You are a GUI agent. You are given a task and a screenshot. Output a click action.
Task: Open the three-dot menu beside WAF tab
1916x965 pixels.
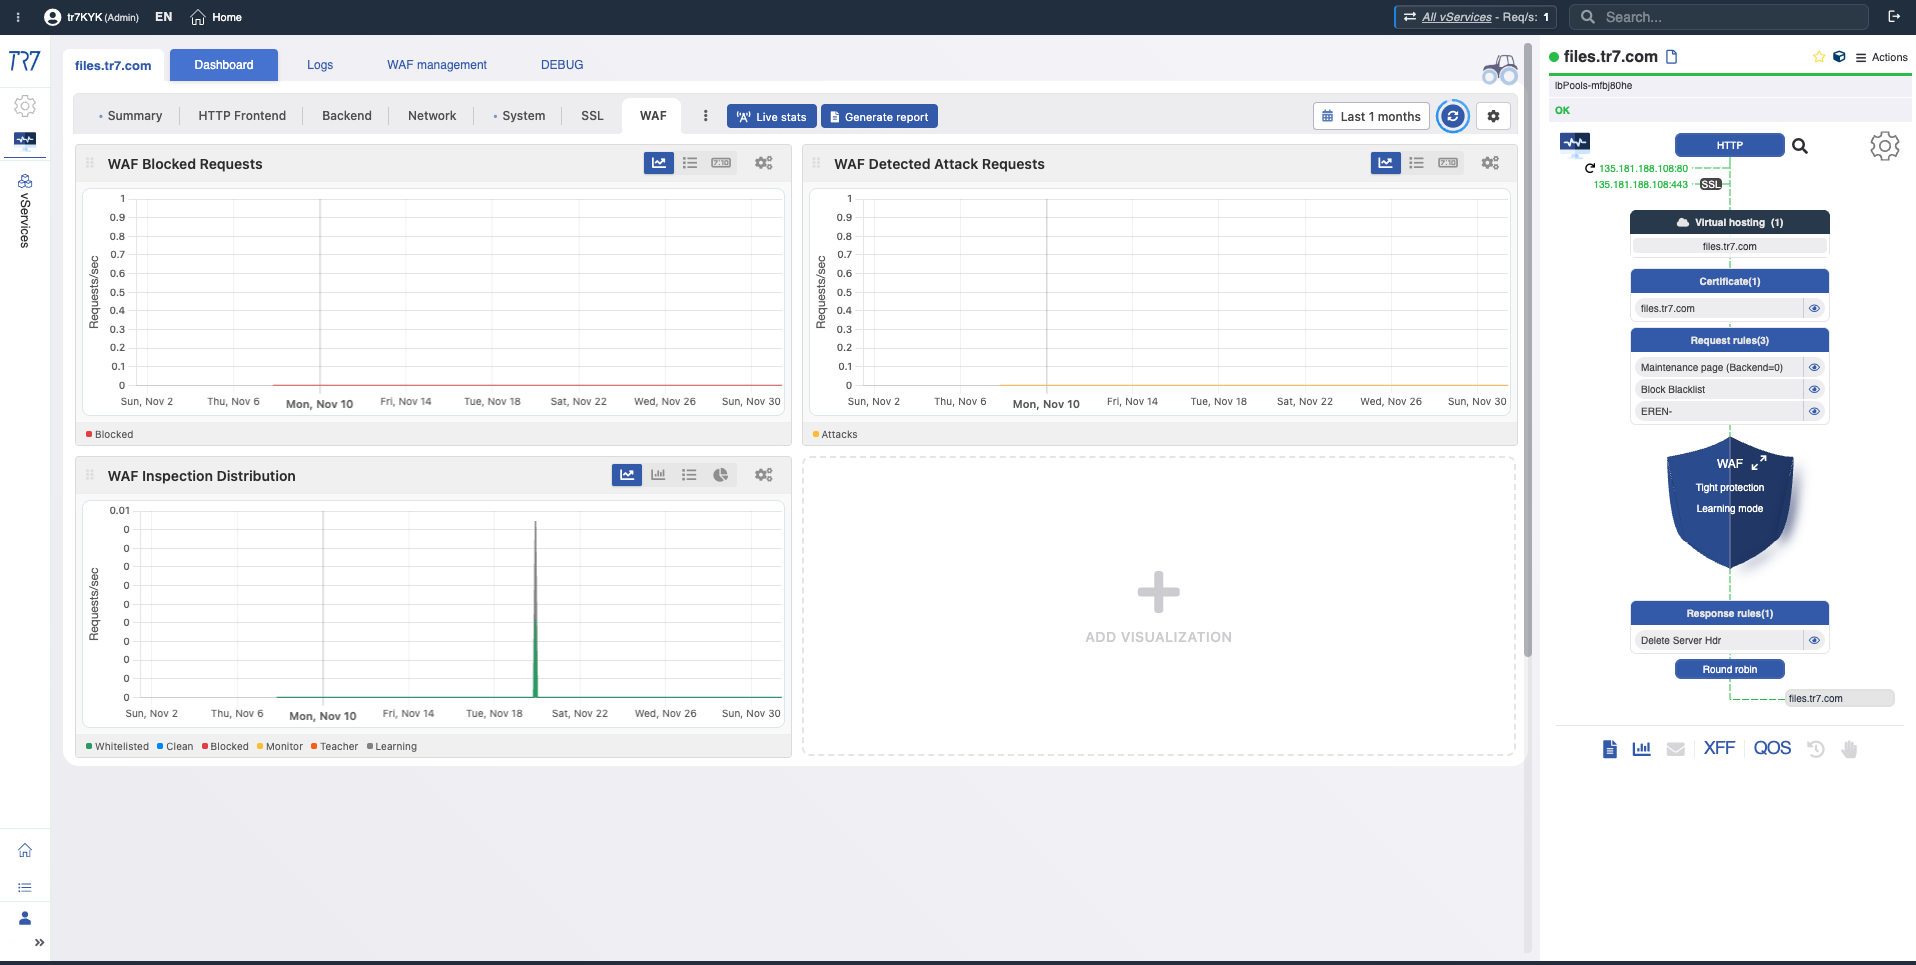coord(706,116)
